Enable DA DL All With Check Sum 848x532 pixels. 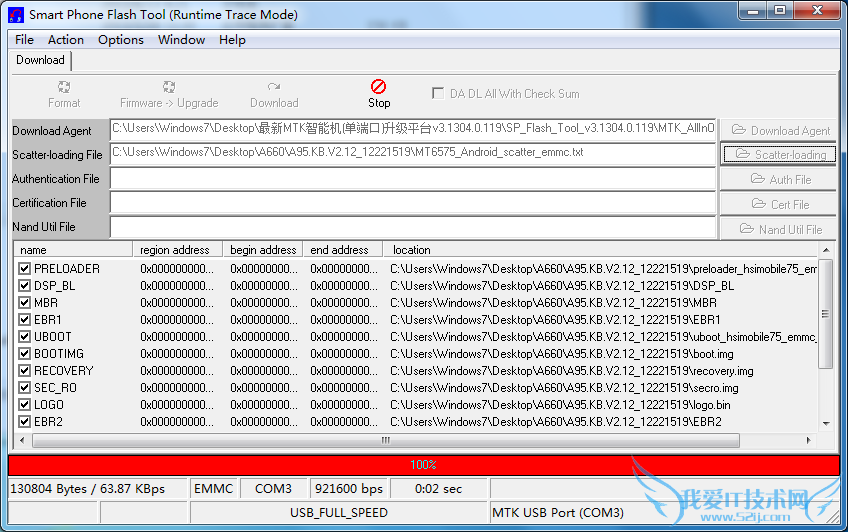tap(438, 94)
